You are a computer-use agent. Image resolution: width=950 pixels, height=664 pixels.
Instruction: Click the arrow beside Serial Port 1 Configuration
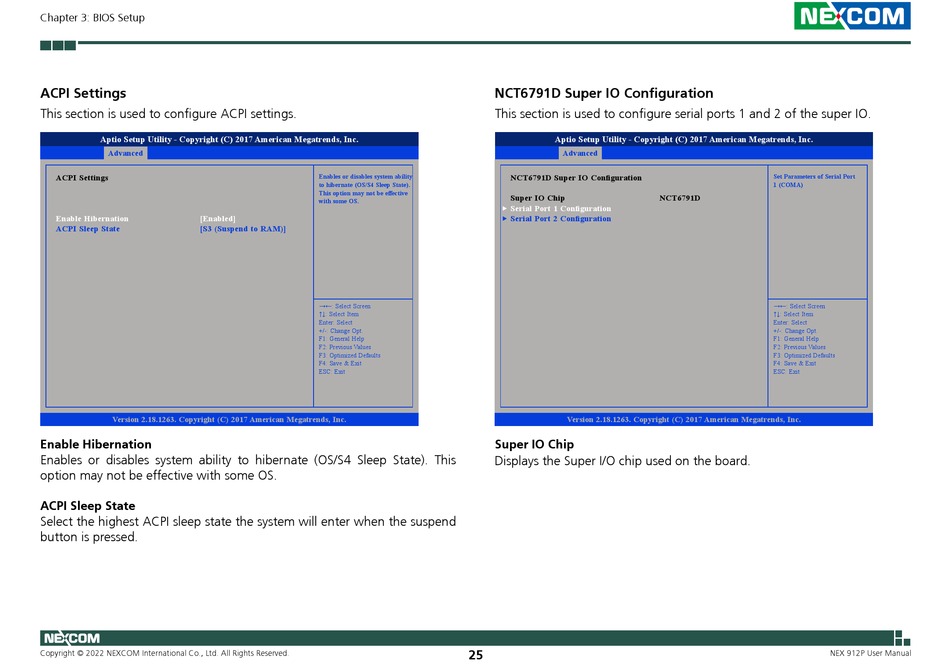coord(505,209)
